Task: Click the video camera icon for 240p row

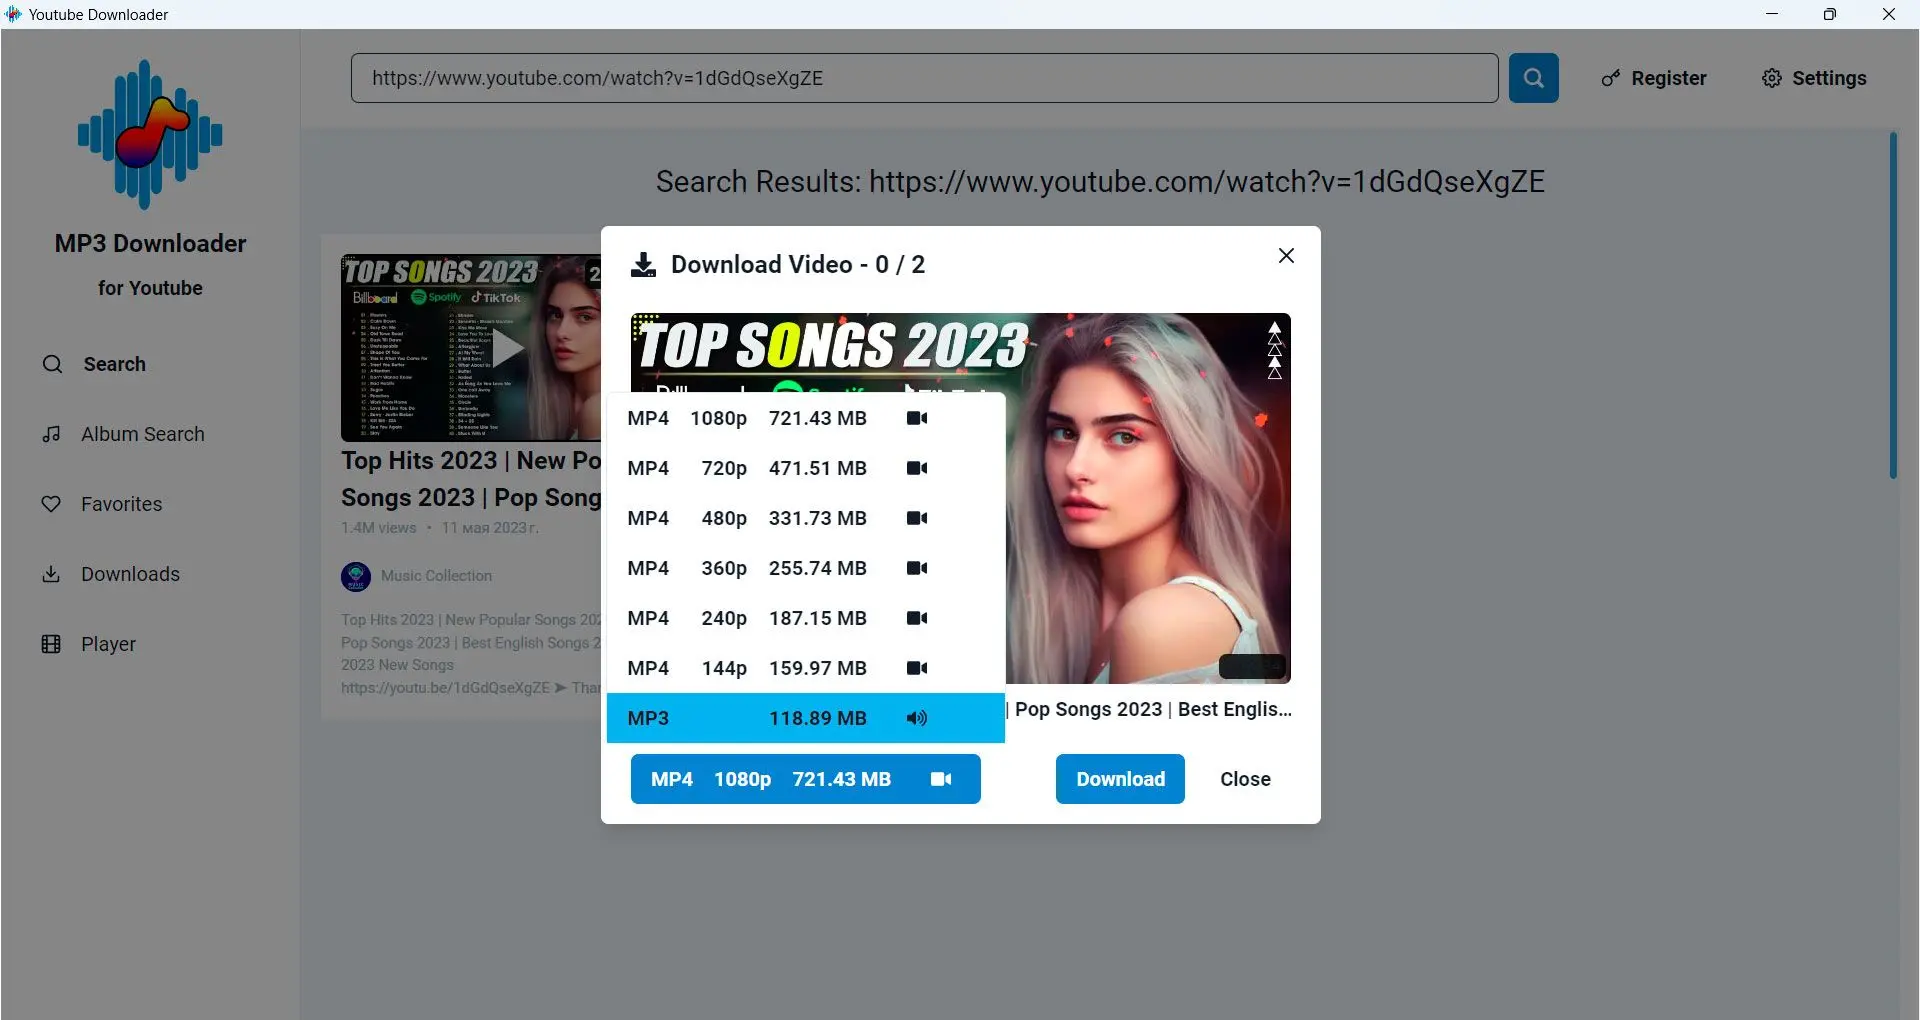Action: pyautogui.click(x=917, y=618)
